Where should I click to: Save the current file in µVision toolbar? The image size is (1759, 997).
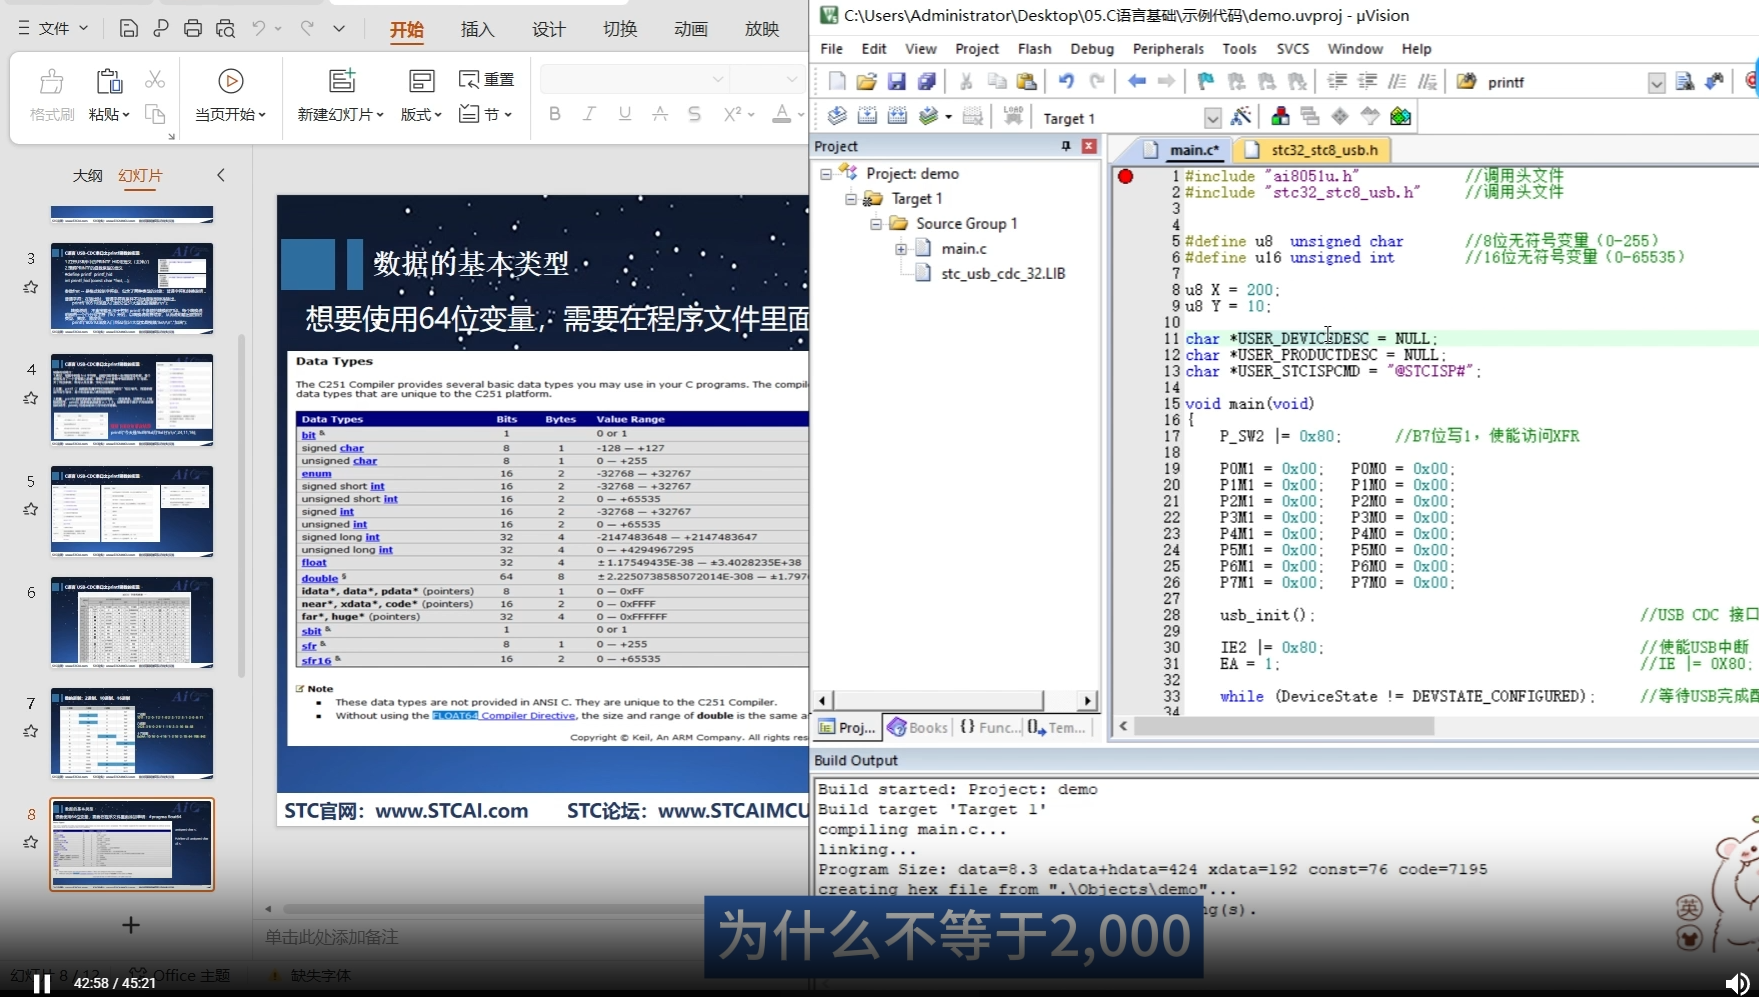897,82
